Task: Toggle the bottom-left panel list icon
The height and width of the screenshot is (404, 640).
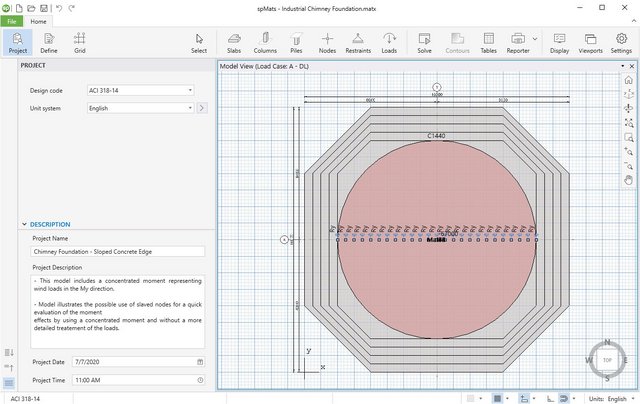Action: coord(9,383)
